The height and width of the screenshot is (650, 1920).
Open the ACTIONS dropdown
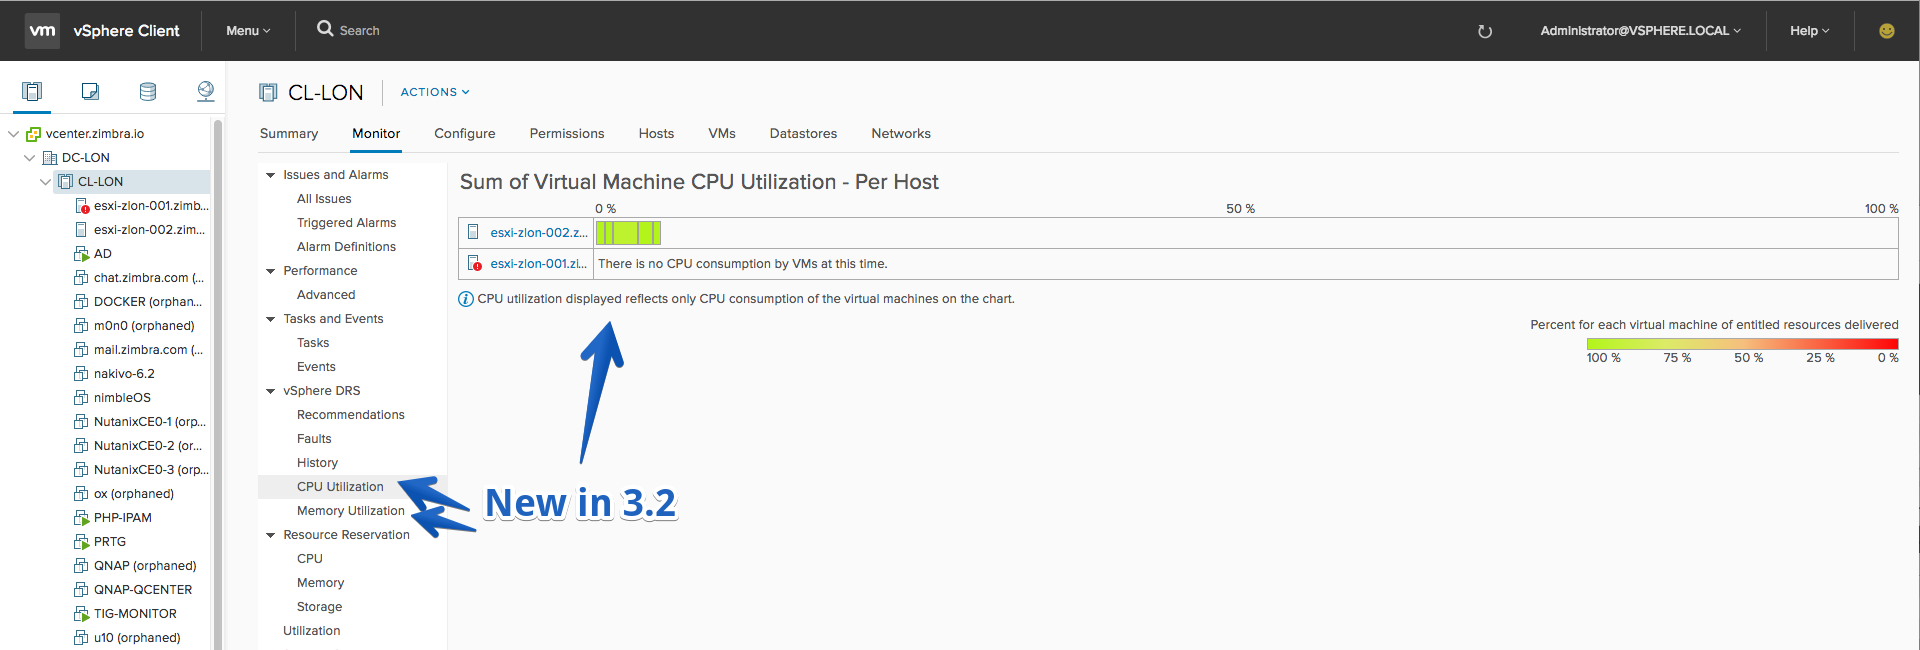[435, 92]
